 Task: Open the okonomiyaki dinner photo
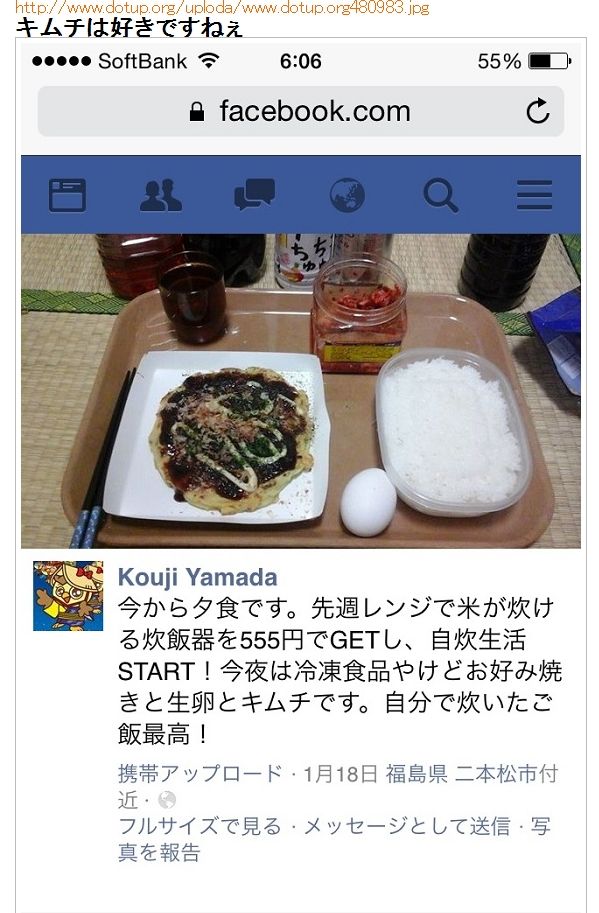pyautogui.click(x=301, y=391)
